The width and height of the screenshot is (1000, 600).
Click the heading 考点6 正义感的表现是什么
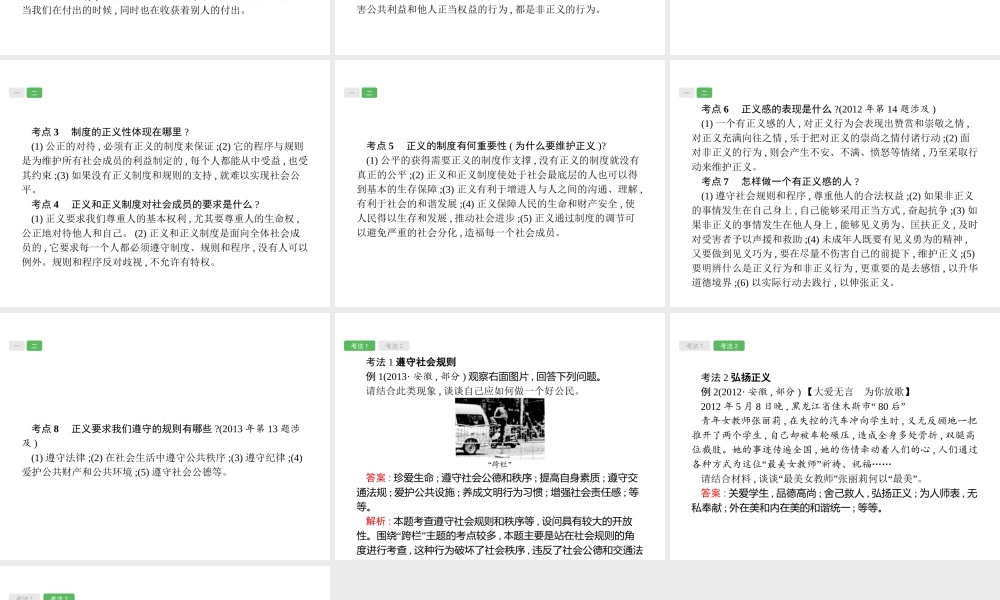pos(818,109)
